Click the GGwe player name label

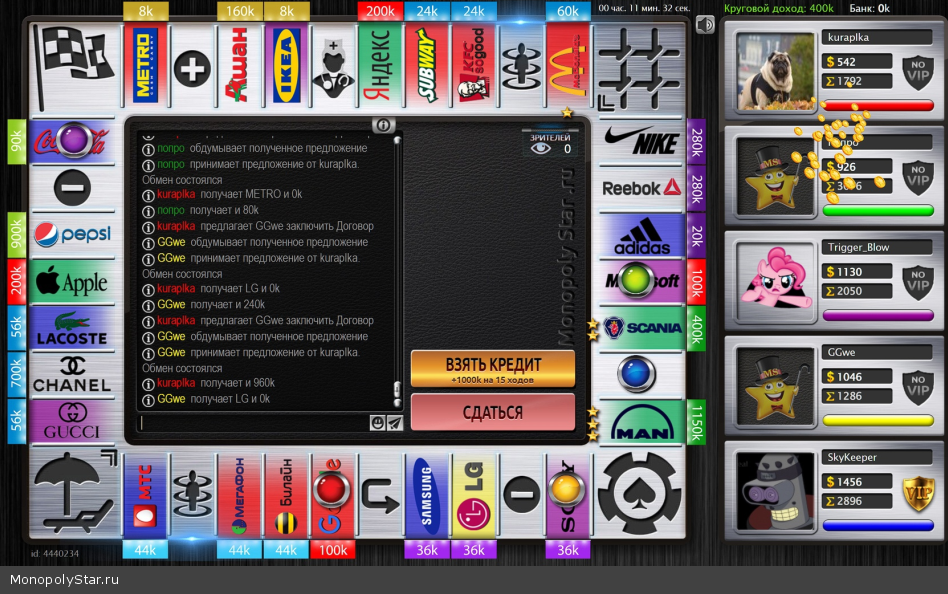(842, 352)
